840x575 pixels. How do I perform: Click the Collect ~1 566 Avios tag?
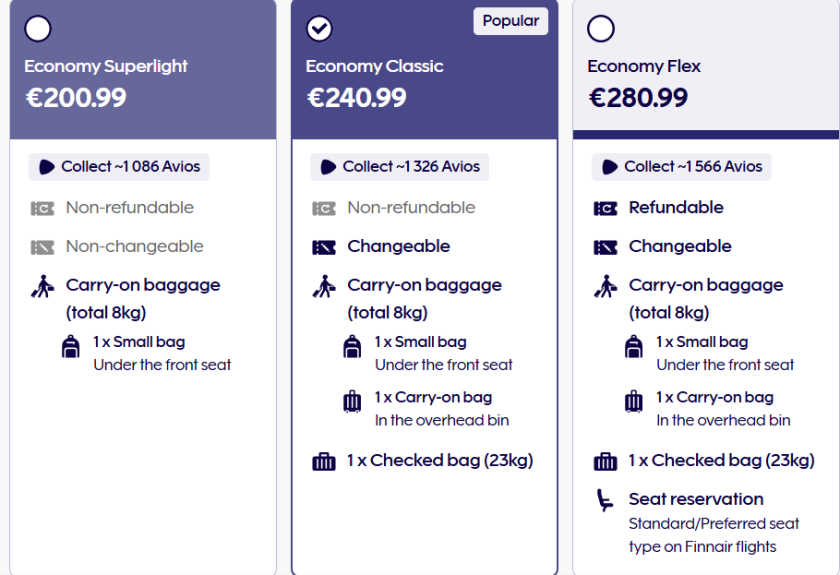pyautogui.click(x=682, y=167)
